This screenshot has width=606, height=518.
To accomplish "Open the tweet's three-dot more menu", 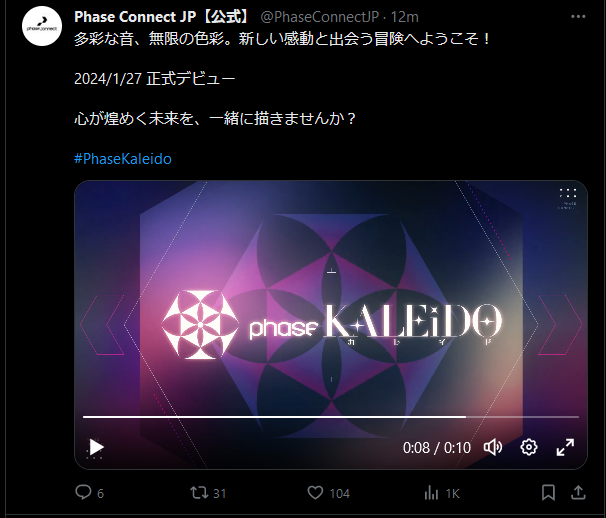I will click(x=578, y=17).
